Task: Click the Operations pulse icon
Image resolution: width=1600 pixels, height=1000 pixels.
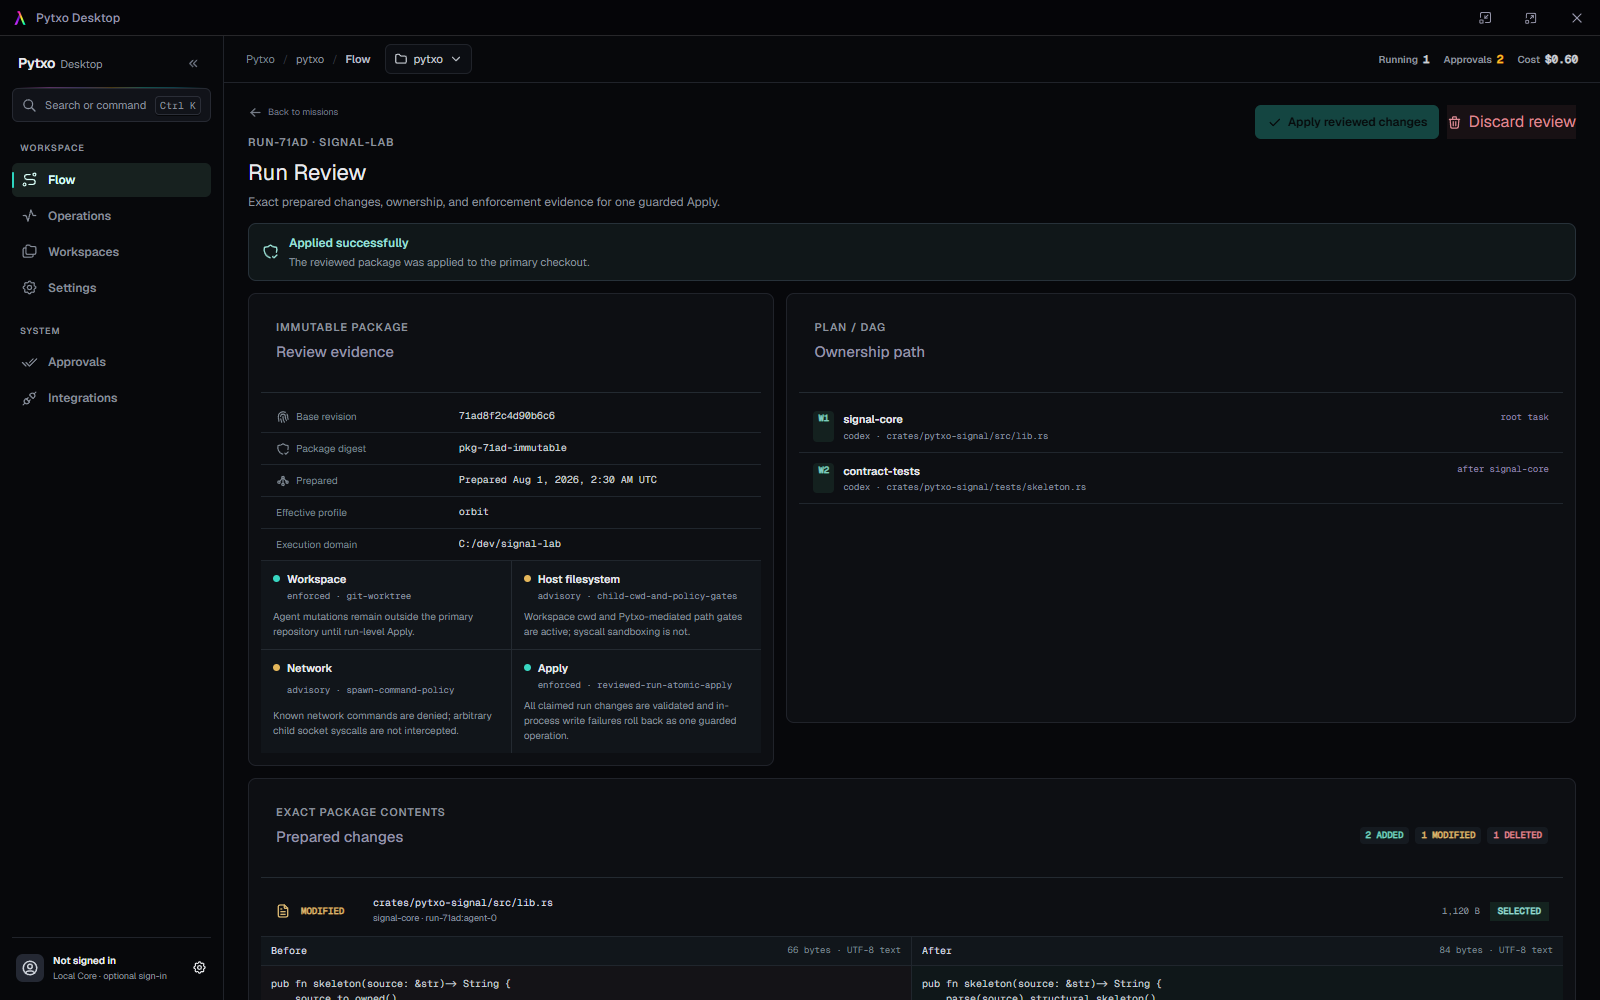Action: [30, 216]
